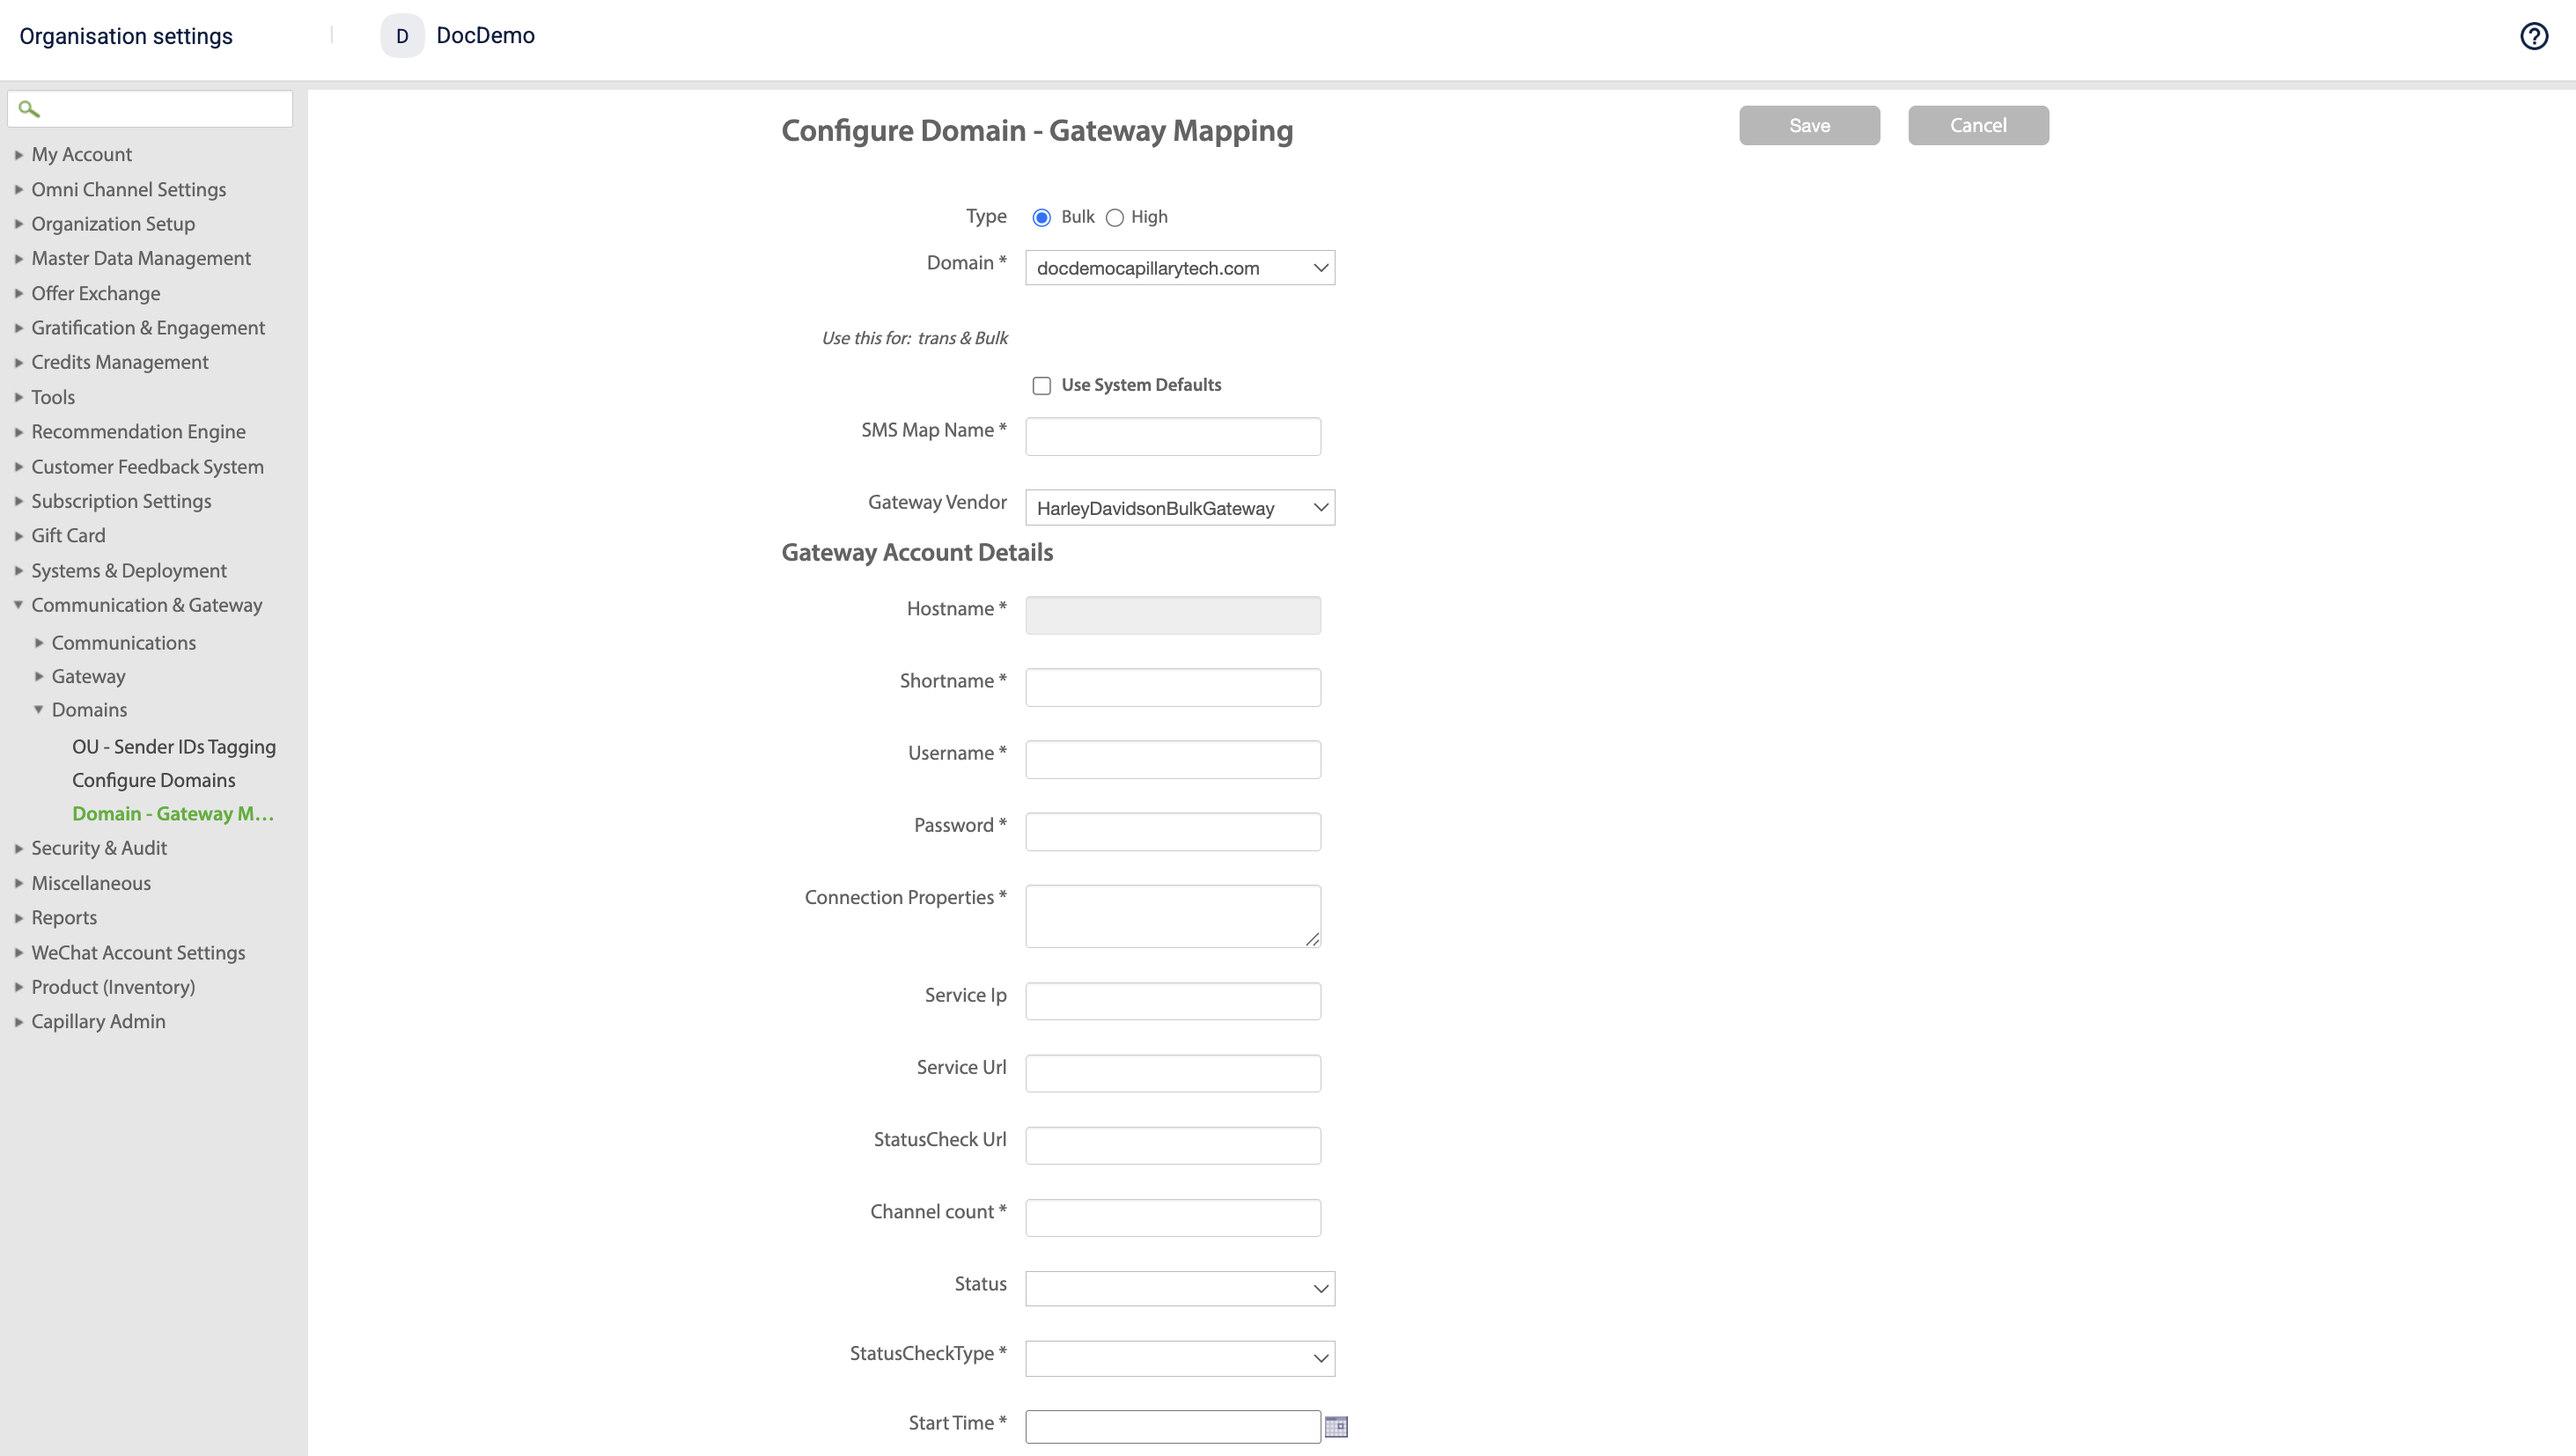Open Configure Domains in sidebar
The width and height of the screenshot is (2576, 1456).
click(153, 780)
